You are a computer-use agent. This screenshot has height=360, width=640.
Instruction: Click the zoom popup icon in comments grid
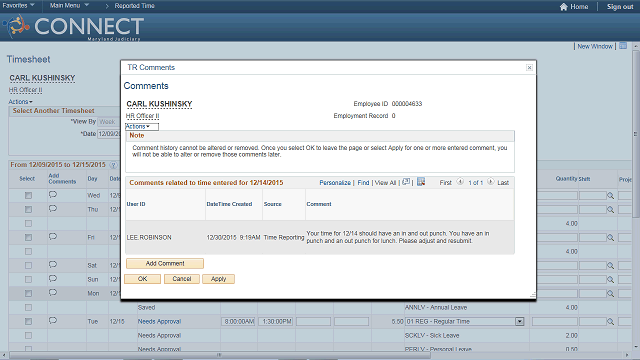pos(406,182)
